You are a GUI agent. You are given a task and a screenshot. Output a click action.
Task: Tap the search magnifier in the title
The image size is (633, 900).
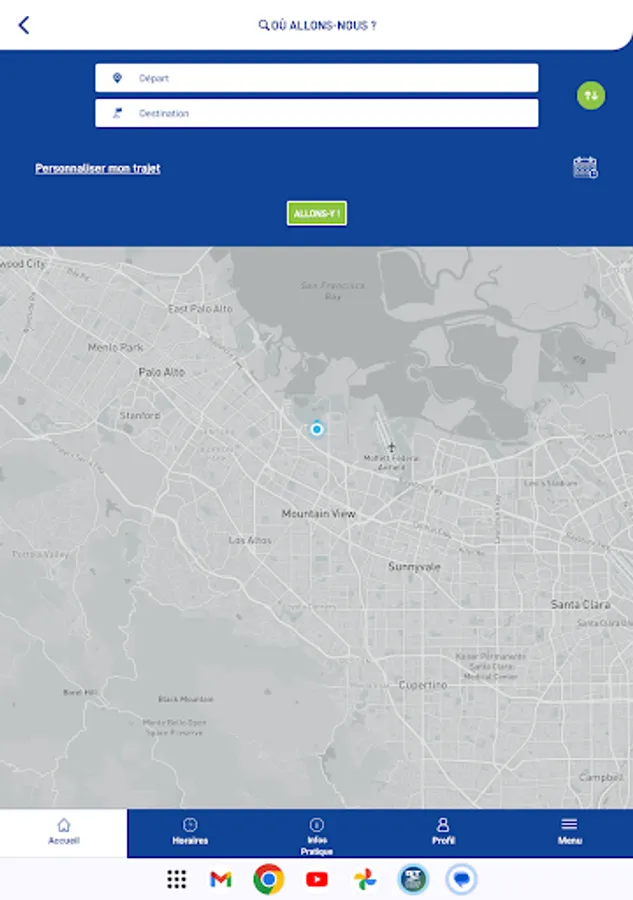tap(263, 25)
